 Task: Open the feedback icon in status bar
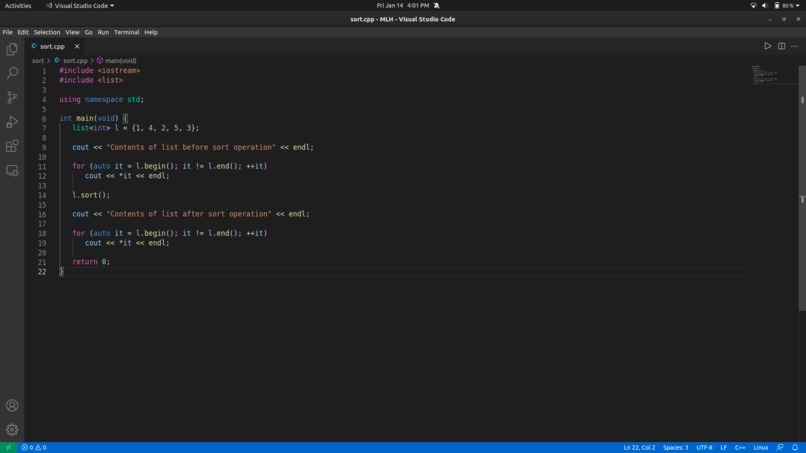pyautogui.click(x=780, y=447)
